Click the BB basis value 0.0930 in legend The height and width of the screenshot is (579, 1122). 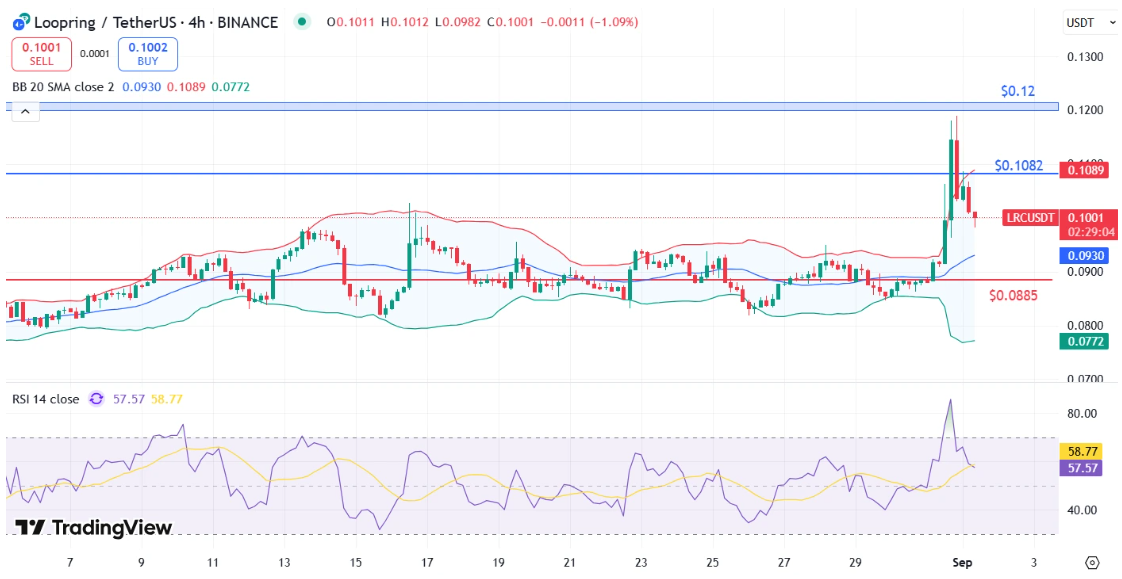(141, 87)
